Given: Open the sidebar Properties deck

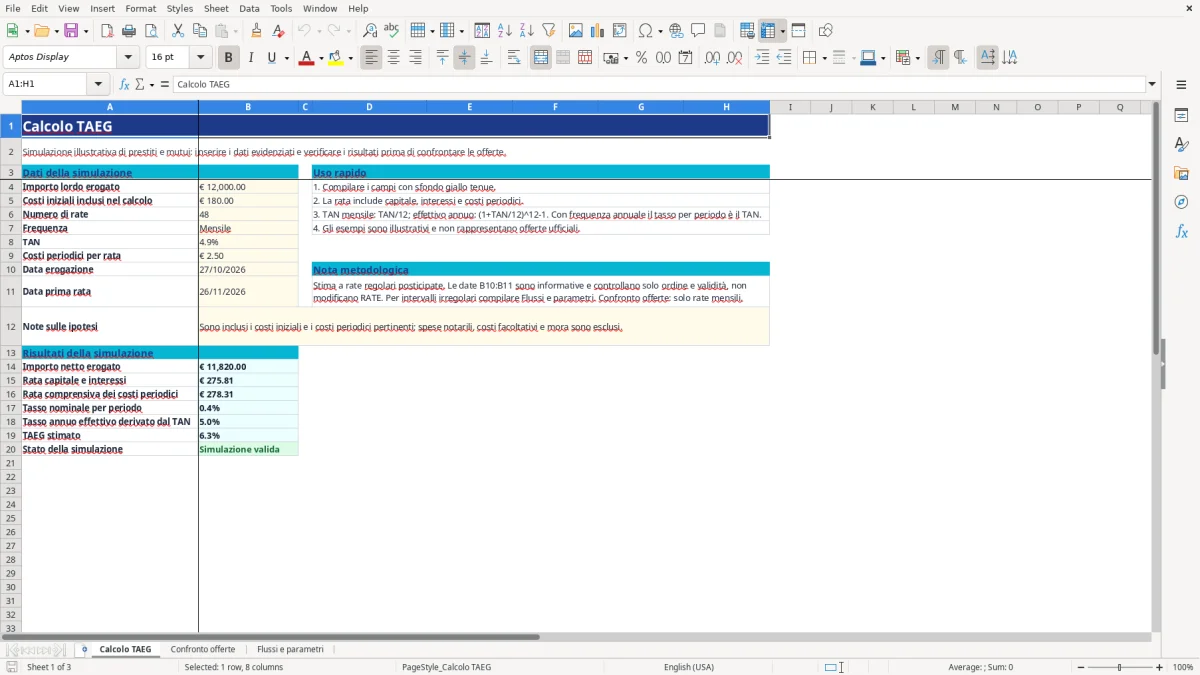Looking at the screenshot, I should point(1181,115).
